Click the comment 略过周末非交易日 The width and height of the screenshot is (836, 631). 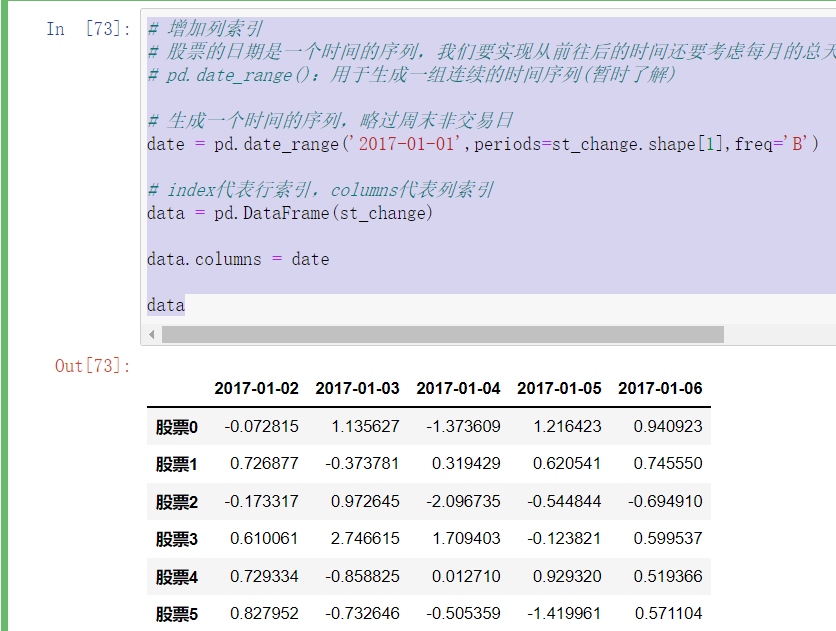coord(436,121)
